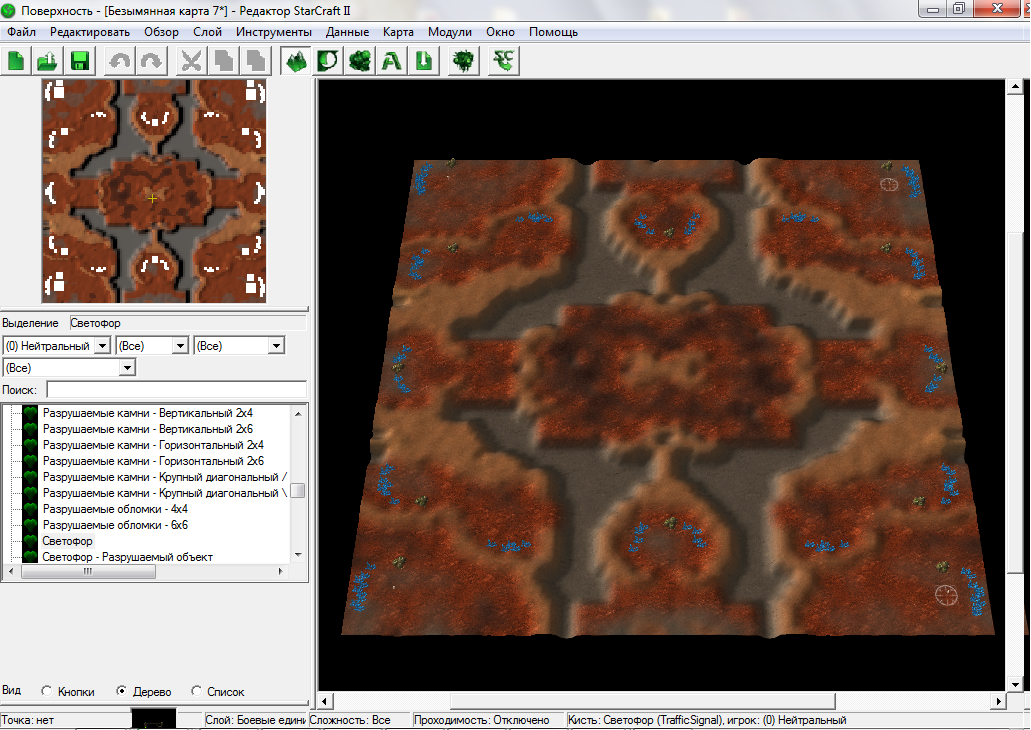Click icon beside 'Разрушаемые камни - Вертикальный 2x4'
The height and width of the screenshot is (730, 1031).
pos(30,413)
